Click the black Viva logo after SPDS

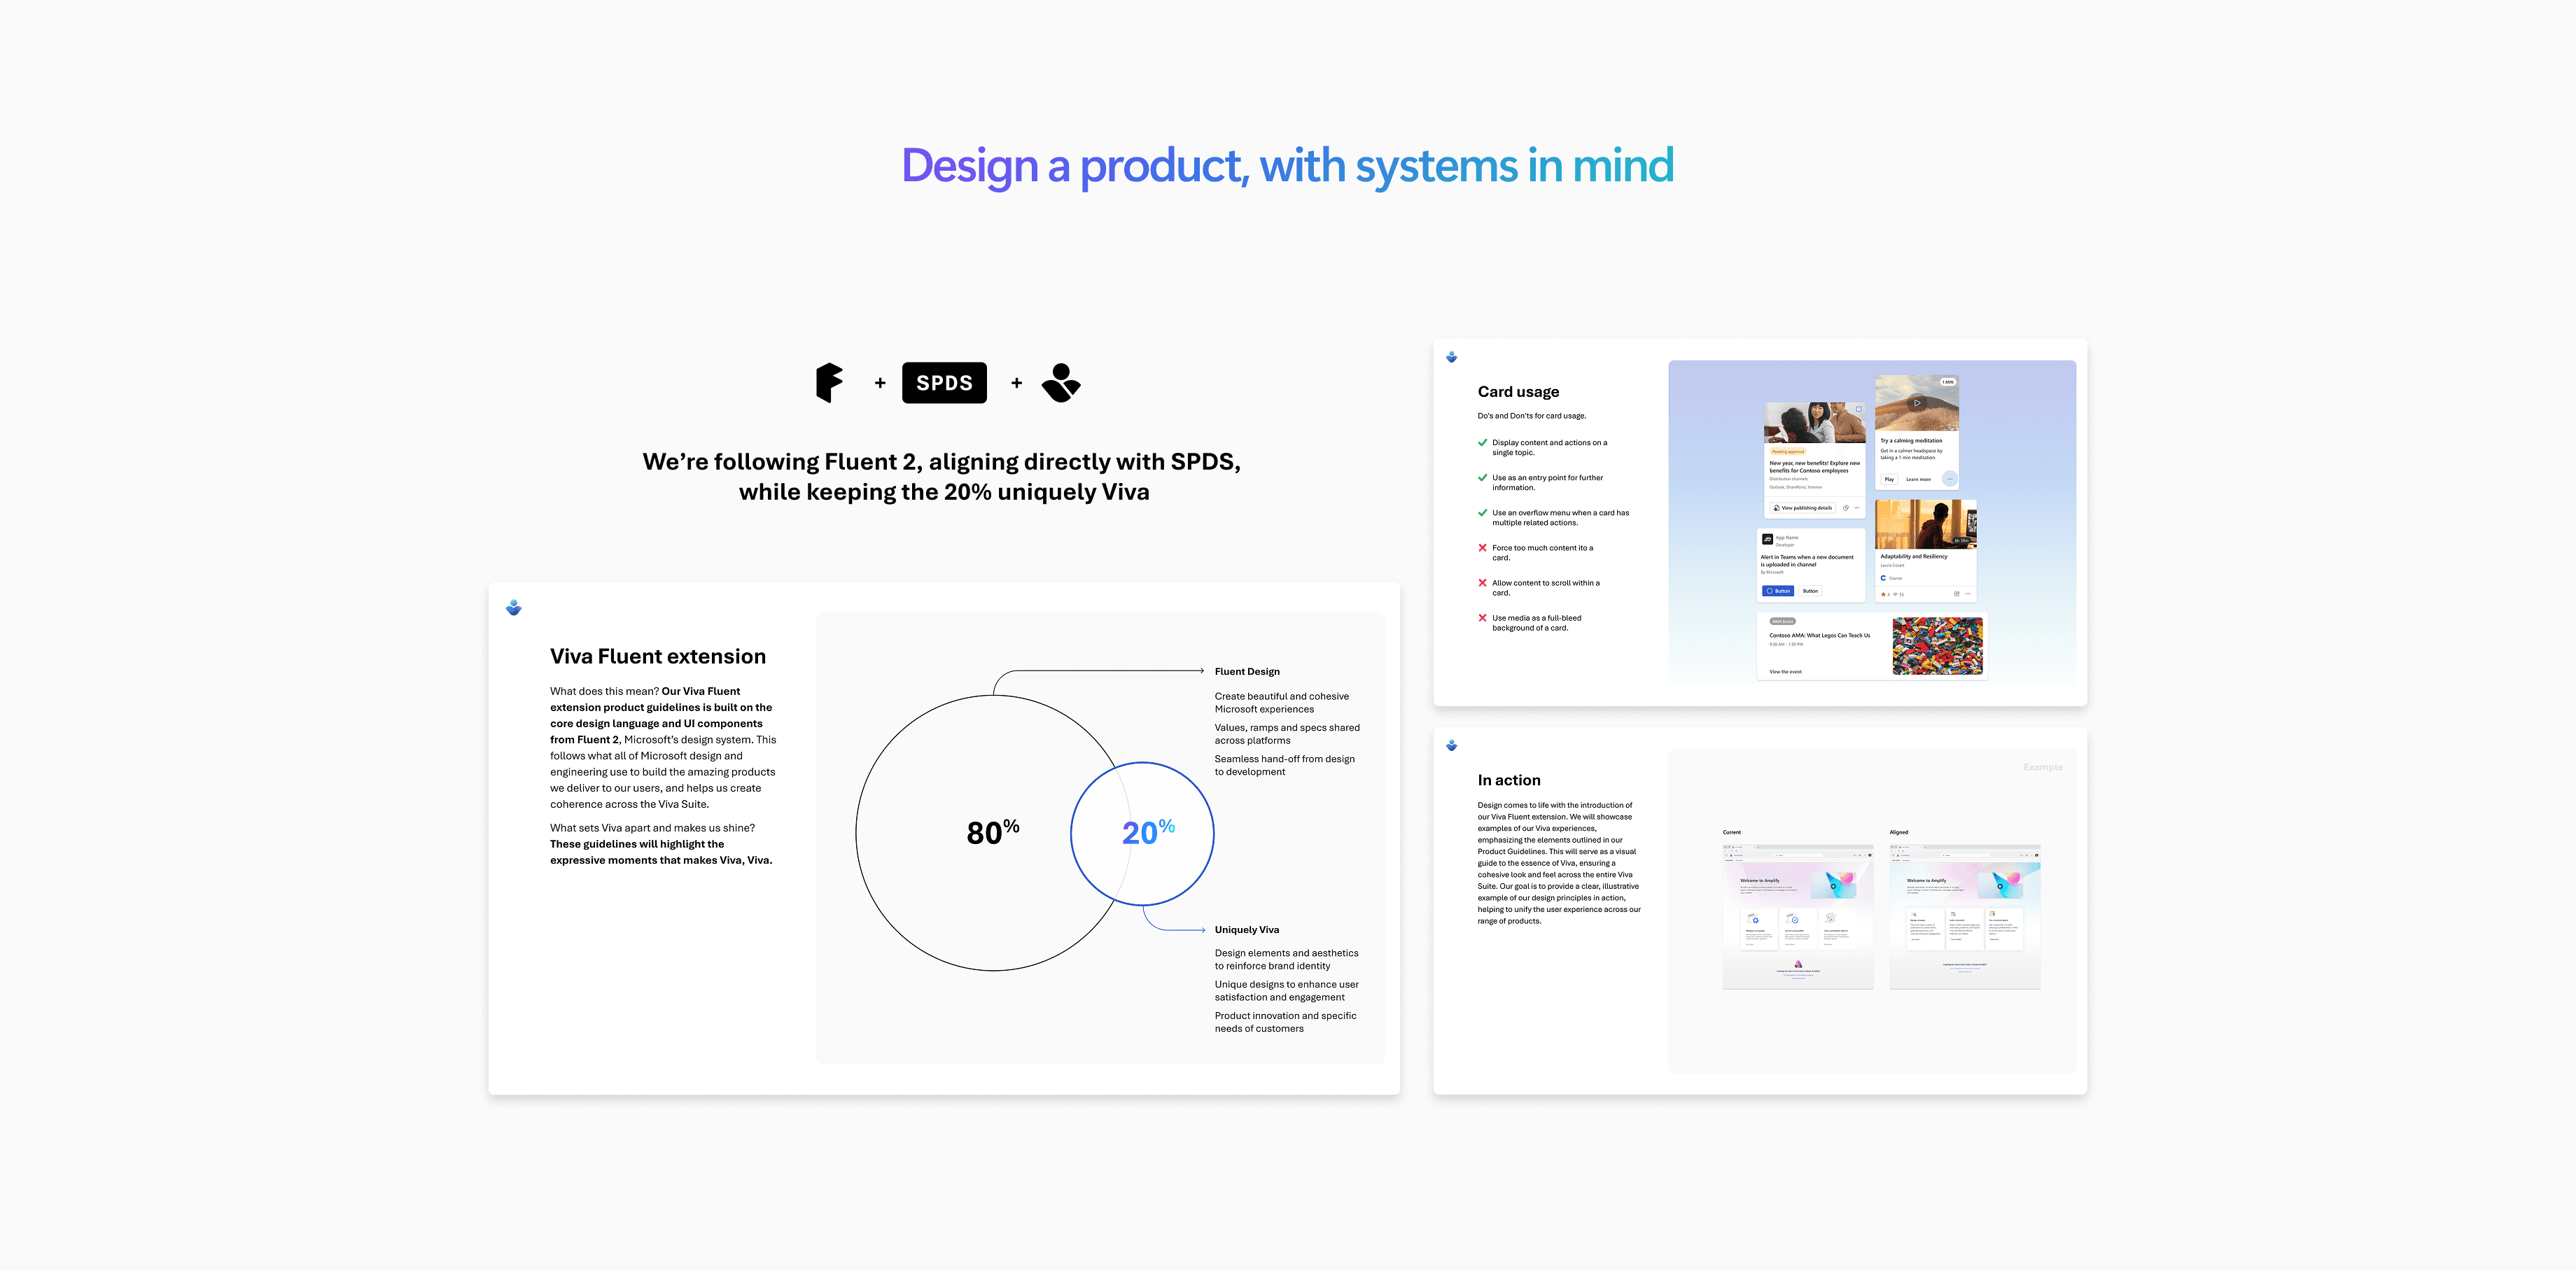[x=1061, y=383]
